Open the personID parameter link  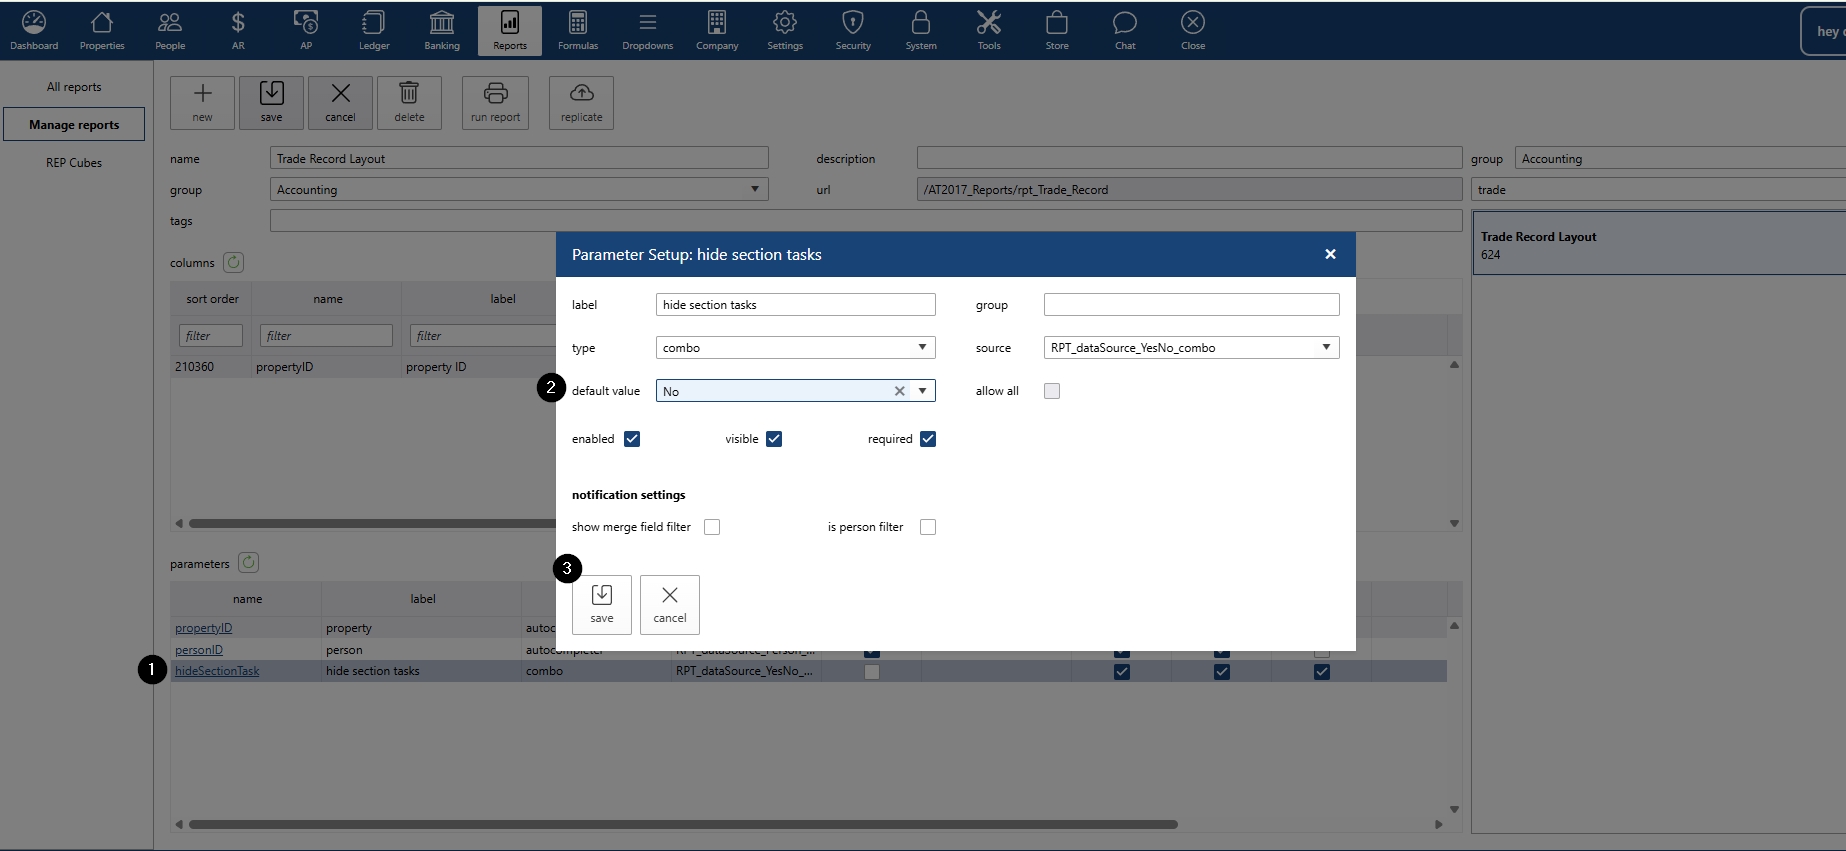tap(199, 650)
